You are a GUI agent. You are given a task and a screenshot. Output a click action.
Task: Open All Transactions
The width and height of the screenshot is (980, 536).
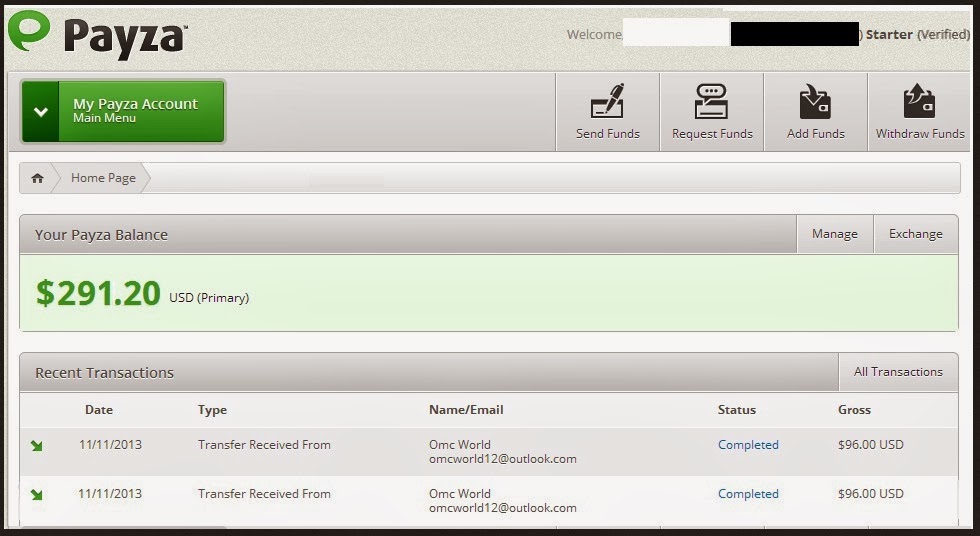coord(898,372)
